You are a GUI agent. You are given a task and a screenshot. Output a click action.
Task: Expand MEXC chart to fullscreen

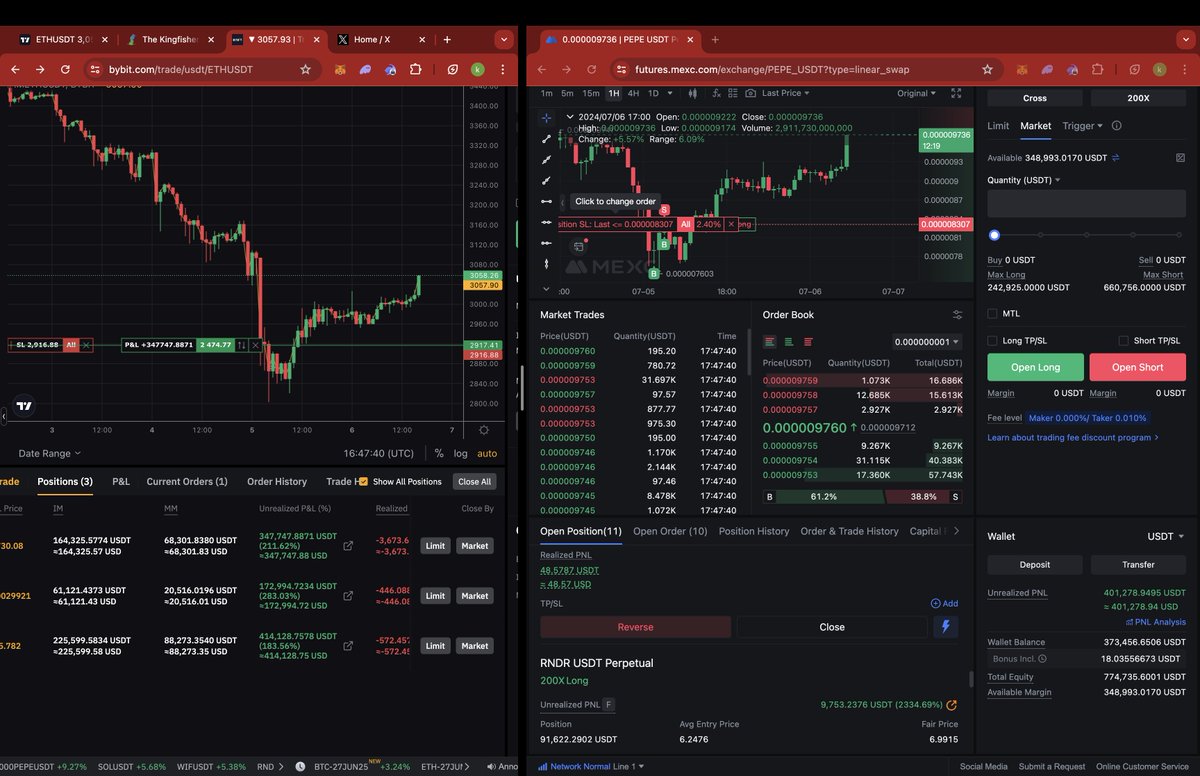(x=956, y=93)
